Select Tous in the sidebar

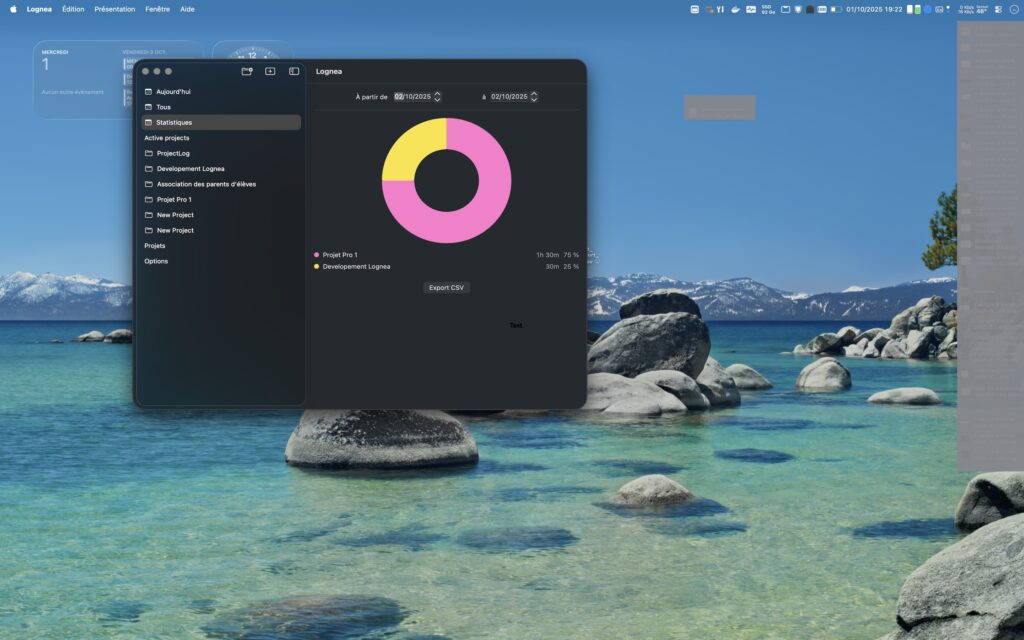(163, 107)
